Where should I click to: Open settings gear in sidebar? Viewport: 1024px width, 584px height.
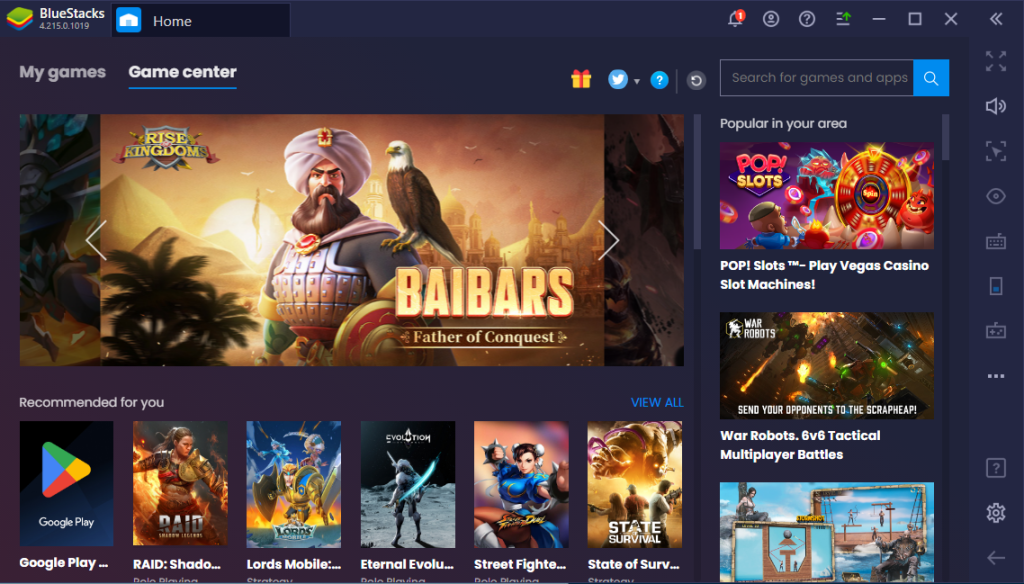click(996, 513)
